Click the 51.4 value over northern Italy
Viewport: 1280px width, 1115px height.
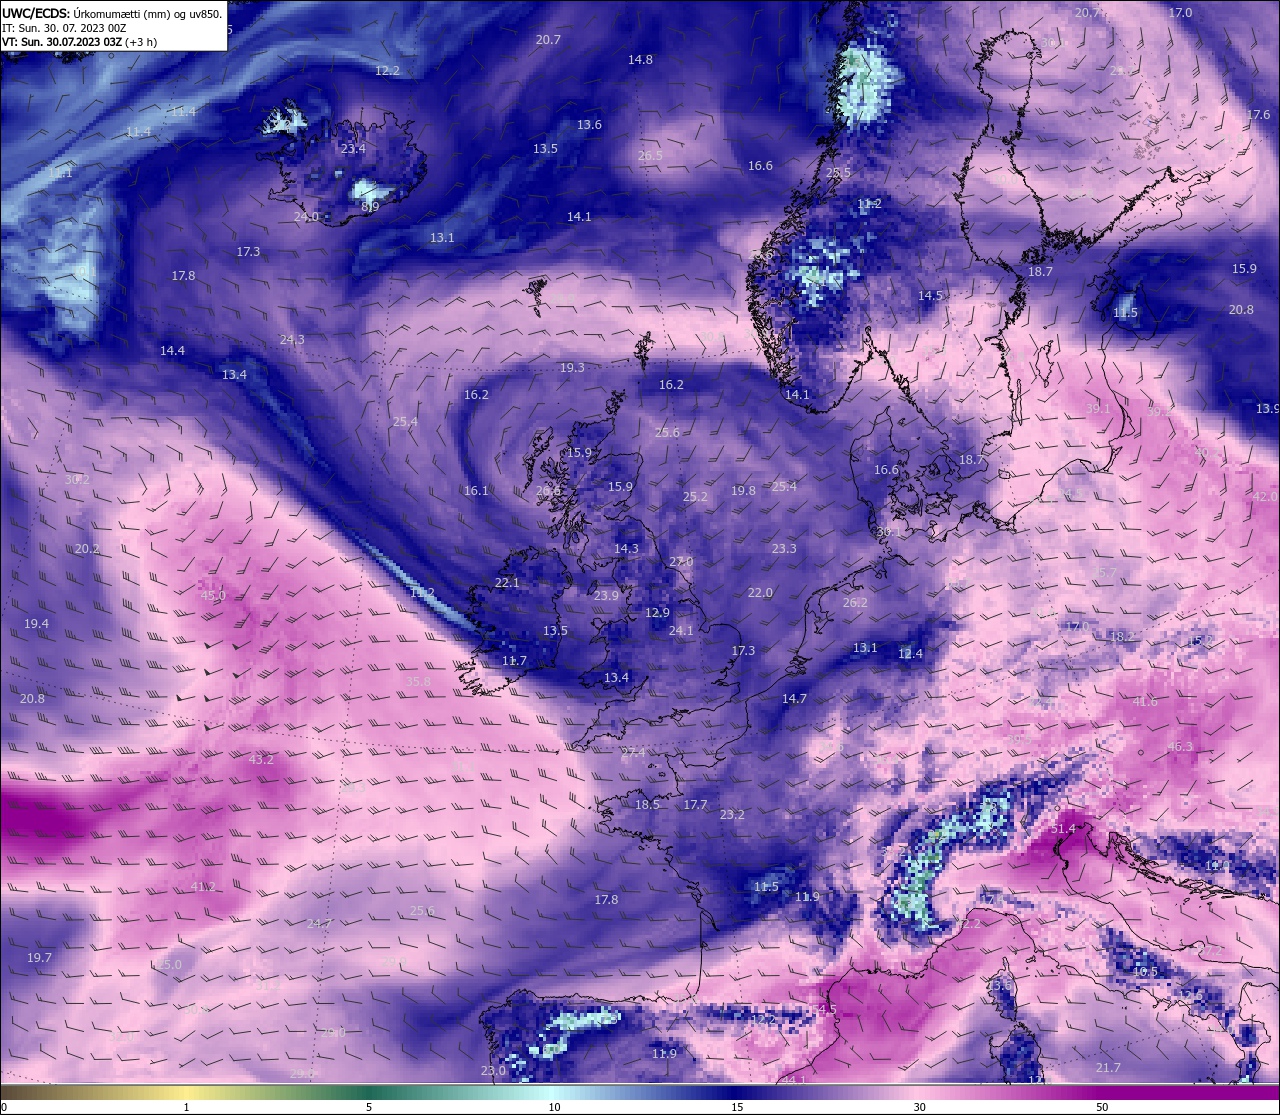point(1064,829)
